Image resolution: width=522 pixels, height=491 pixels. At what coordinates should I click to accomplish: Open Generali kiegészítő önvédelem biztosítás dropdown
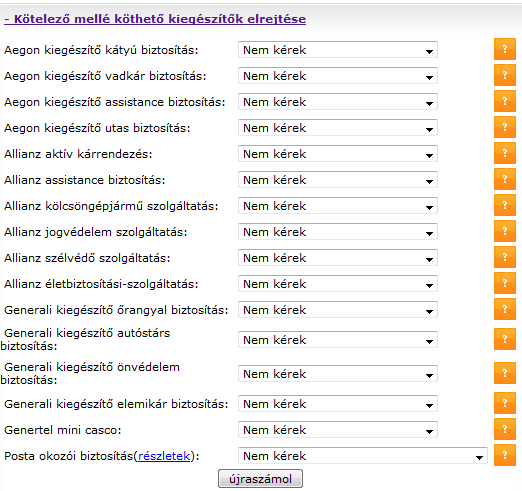[x=338, y=374]
